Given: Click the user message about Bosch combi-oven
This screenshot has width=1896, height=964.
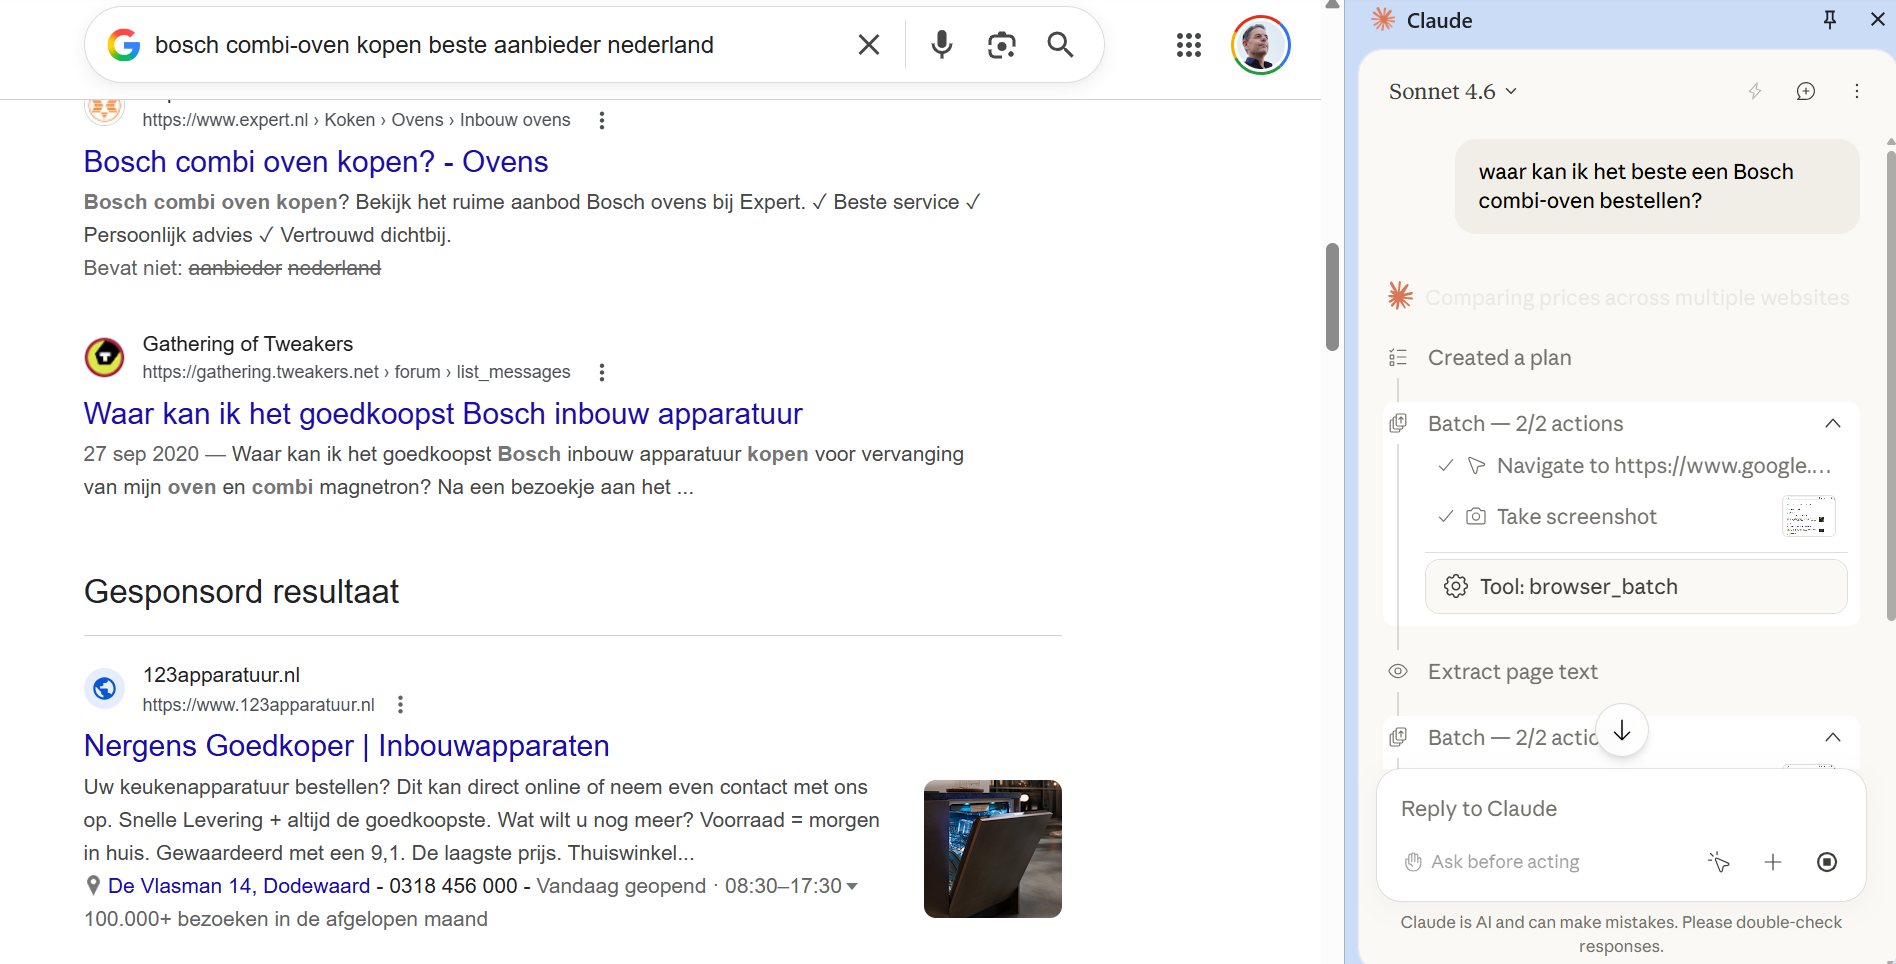Looking at the screenshot, I should pos(1656,186).
